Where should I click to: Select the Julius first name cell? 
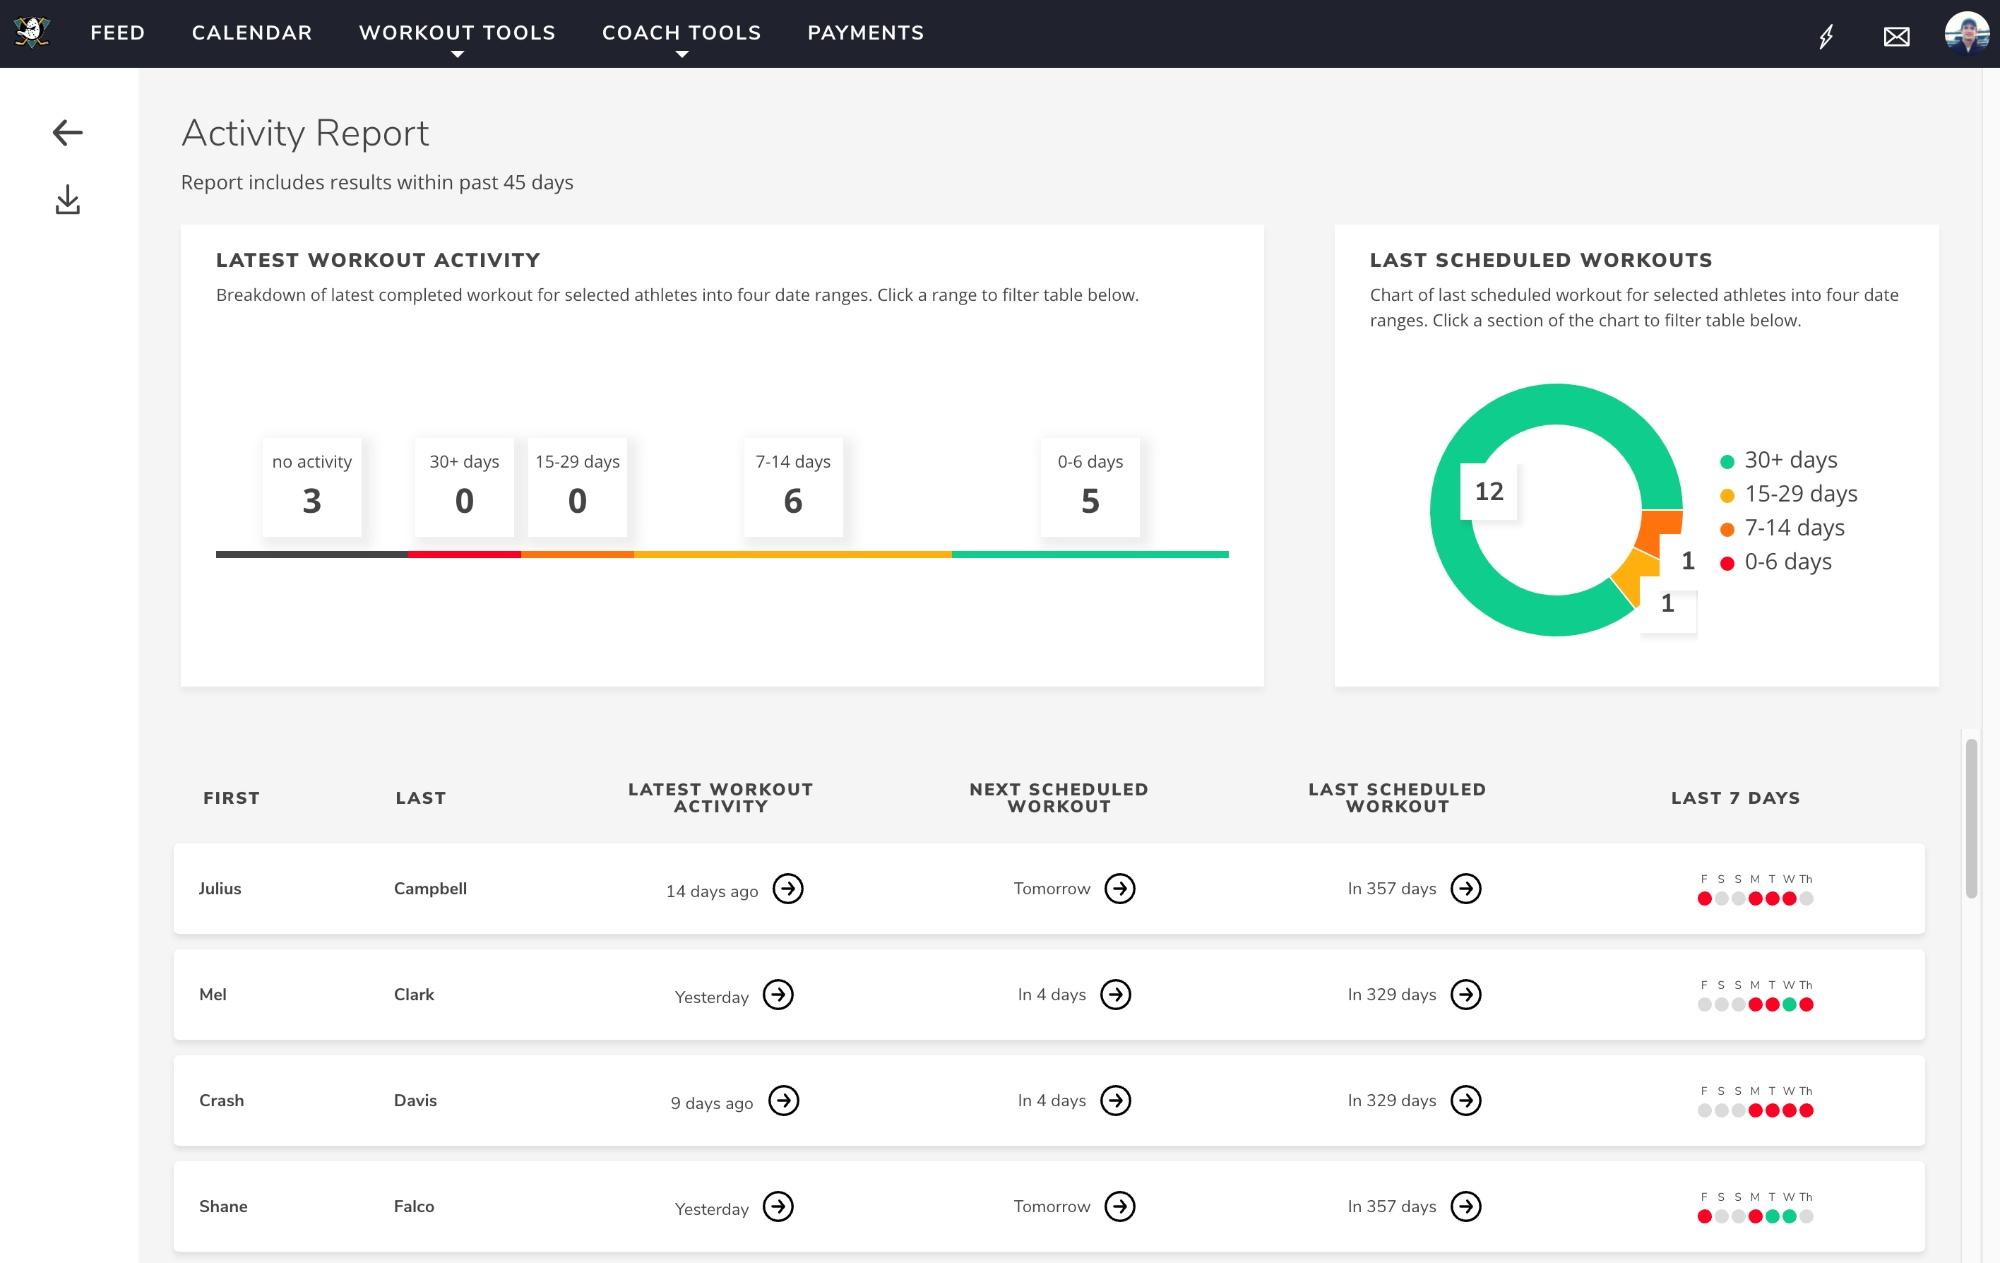point(220,888)
